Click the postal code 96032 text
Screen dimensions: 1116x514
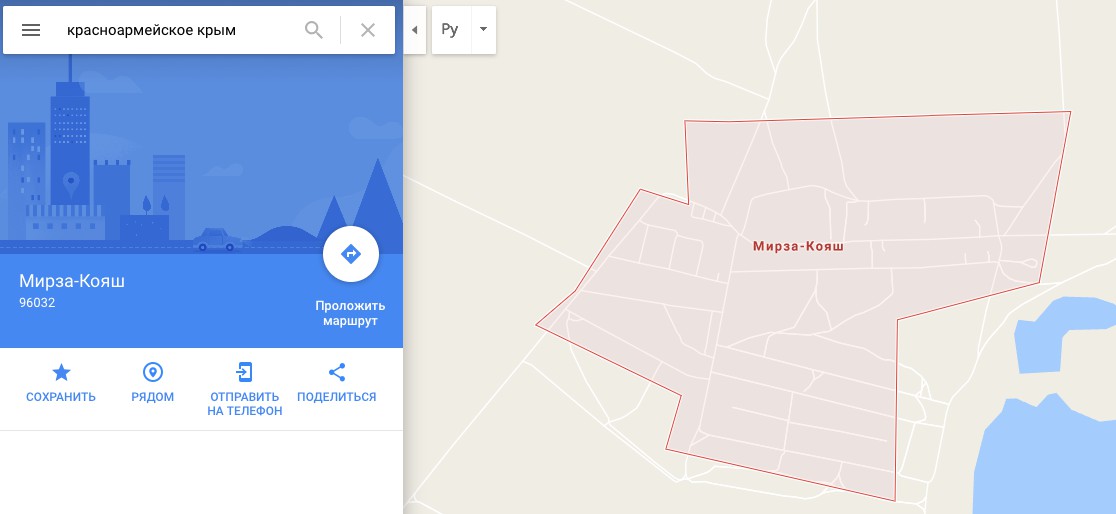[x=37, y=303]
